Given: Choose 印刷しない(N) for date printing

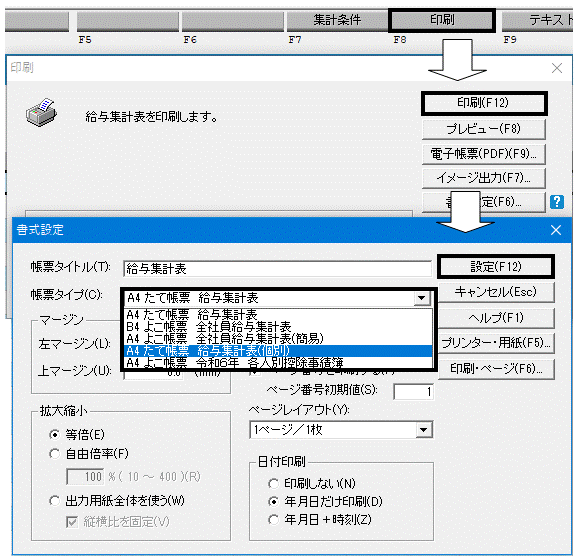Looking at the screenshot, I should click(x=273, y=483).
